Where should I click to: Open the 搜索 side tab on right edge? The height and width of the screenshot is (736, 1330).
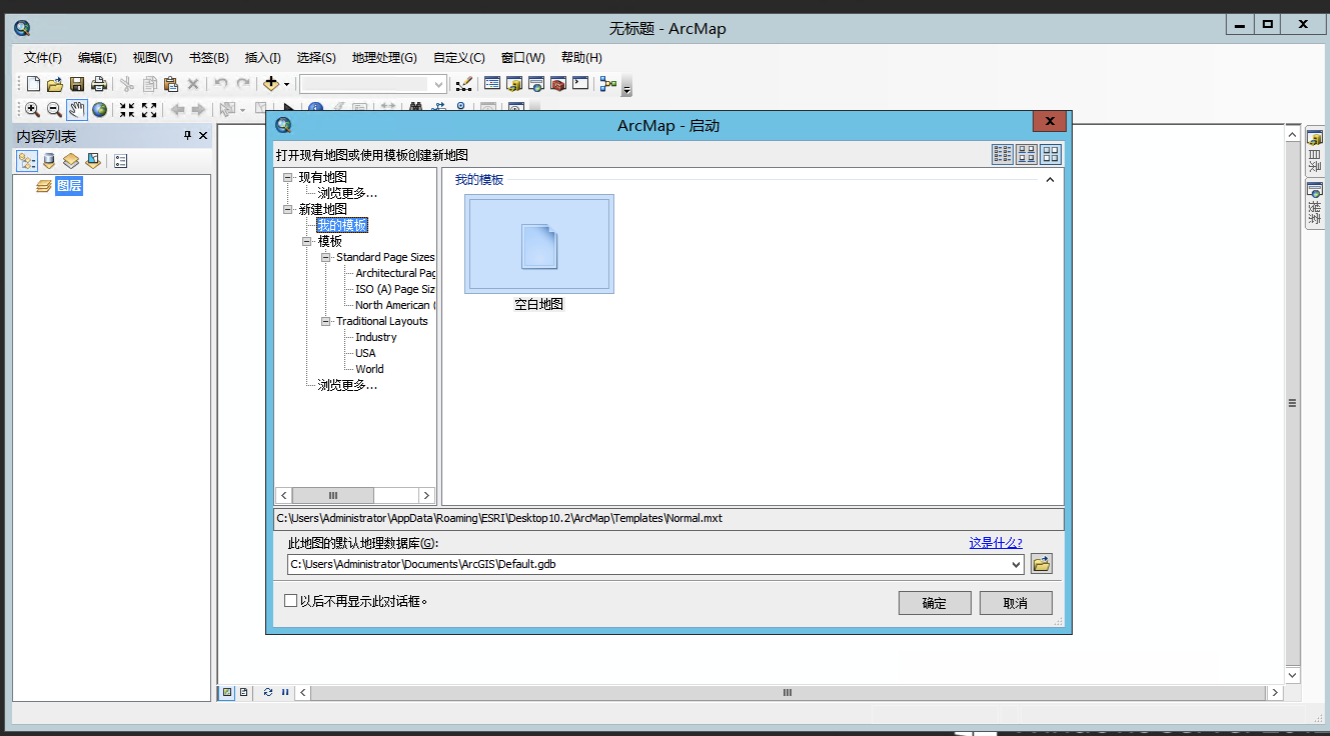pos(1315,205)
